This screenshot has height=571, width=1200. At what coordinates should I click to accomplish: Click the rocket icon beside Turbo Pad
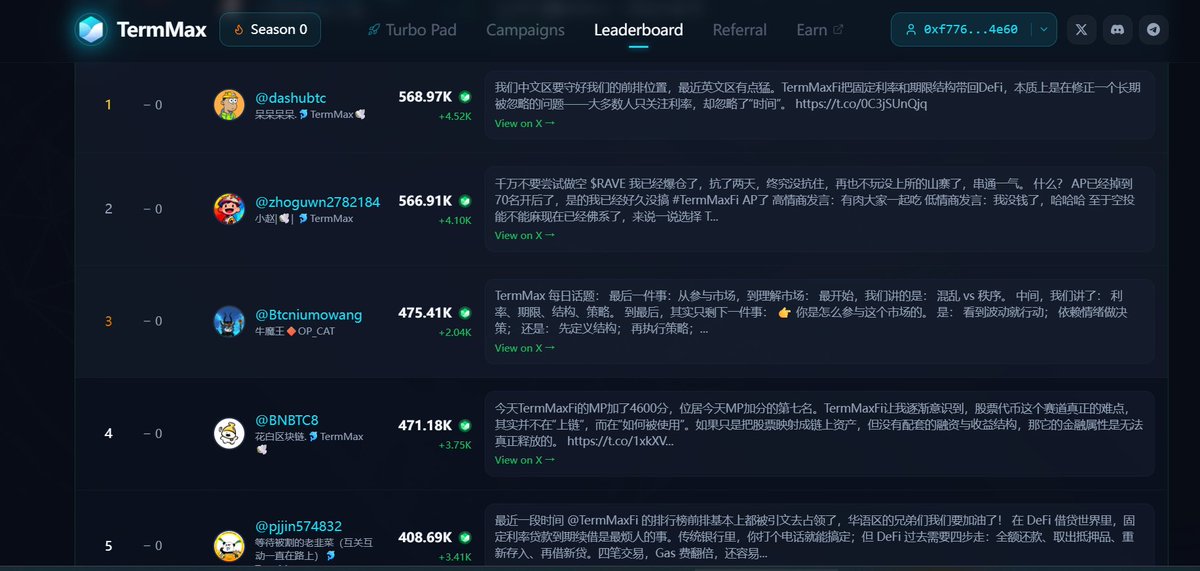[x=374, y=30]
